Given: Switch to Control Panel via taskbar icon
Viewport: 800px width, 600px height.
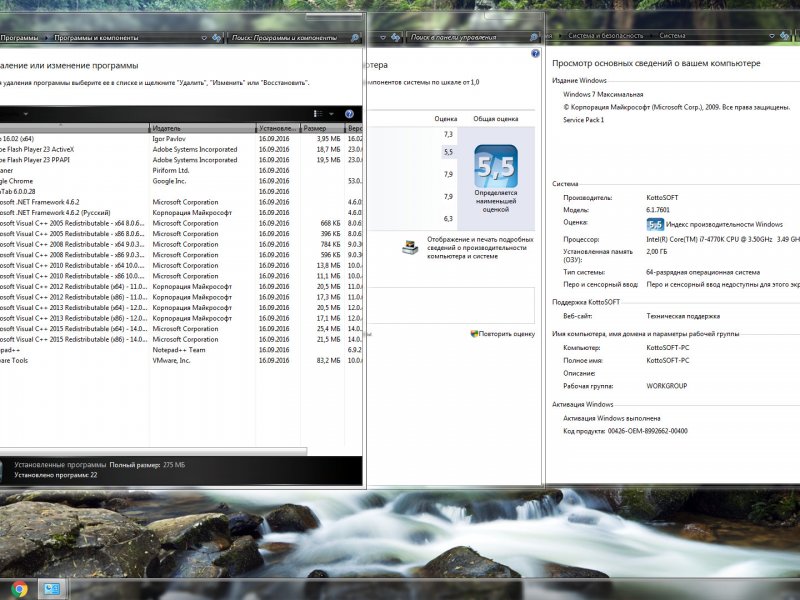Looking at the screenshot, I should tap(52, 589).
